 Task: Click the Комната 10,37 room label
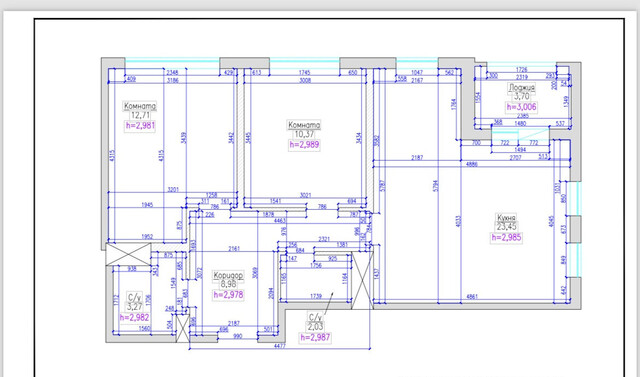(304, 129)
